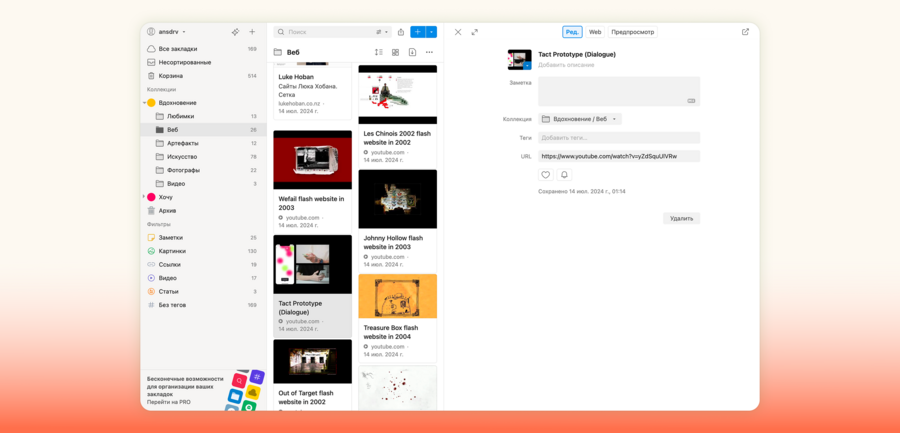
Task: Click the grid view mode icon
Action: click(x=395, y=52)
